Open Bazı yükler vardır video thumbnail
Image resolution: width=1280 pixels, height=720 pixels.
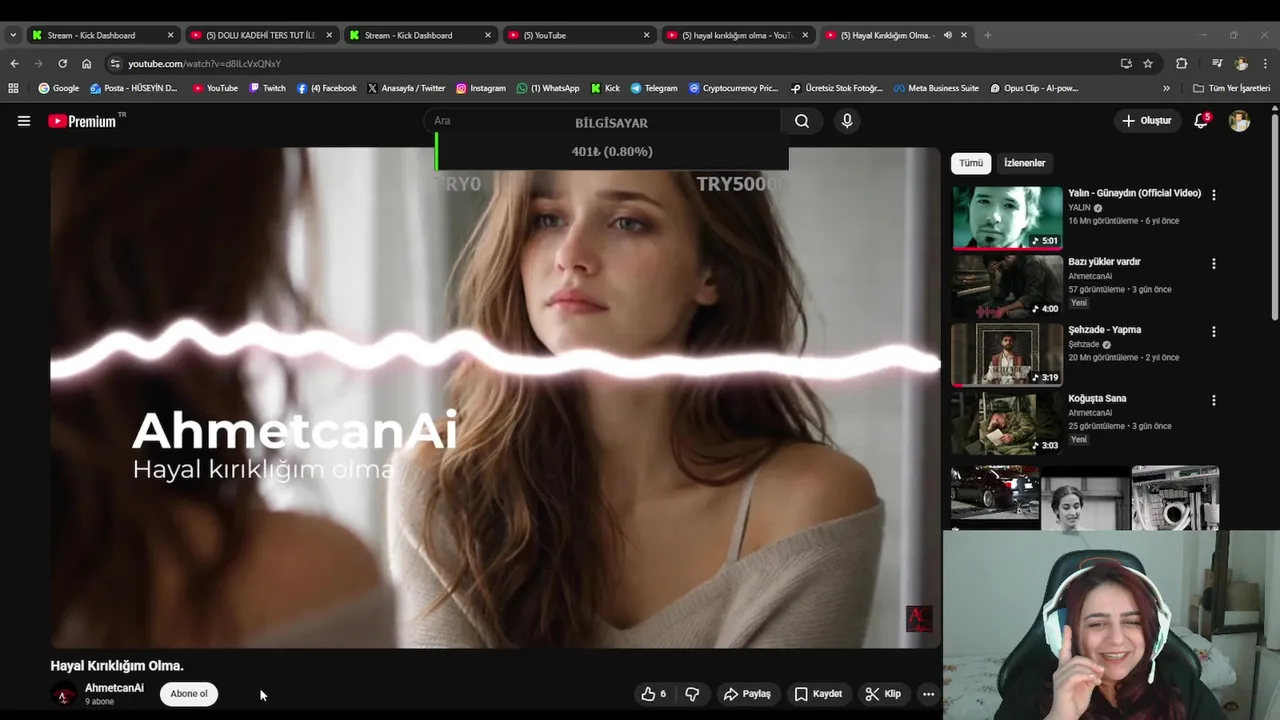1007,286
